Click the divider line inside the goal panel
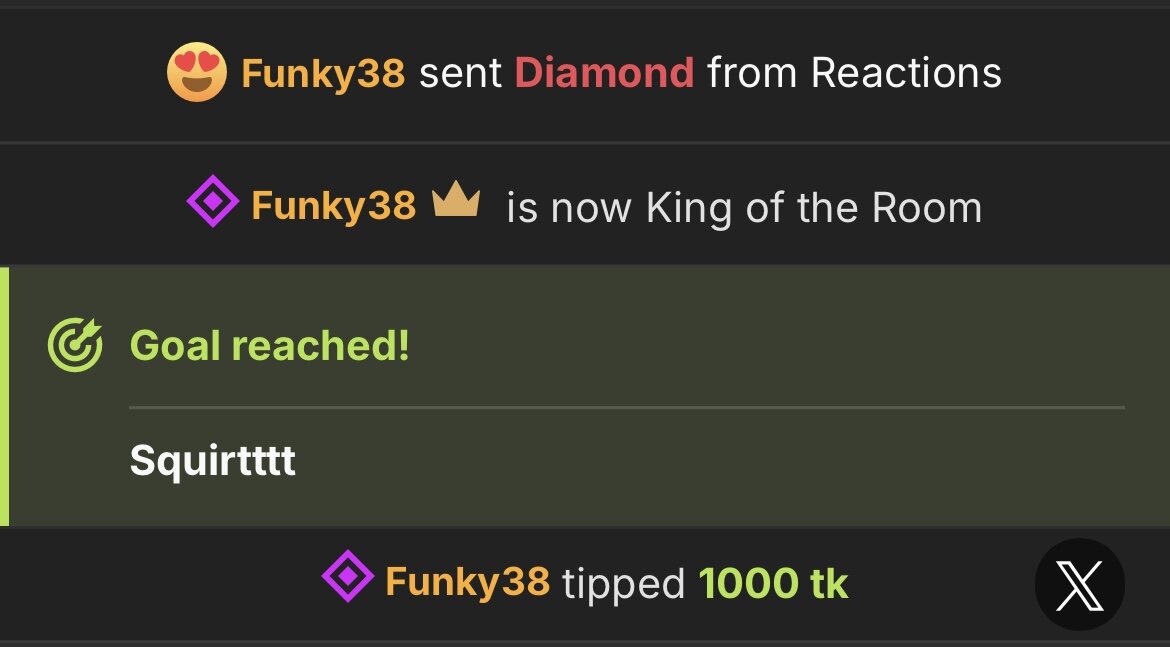This screenshot has width=1170, height=647. tap(626, 407)
